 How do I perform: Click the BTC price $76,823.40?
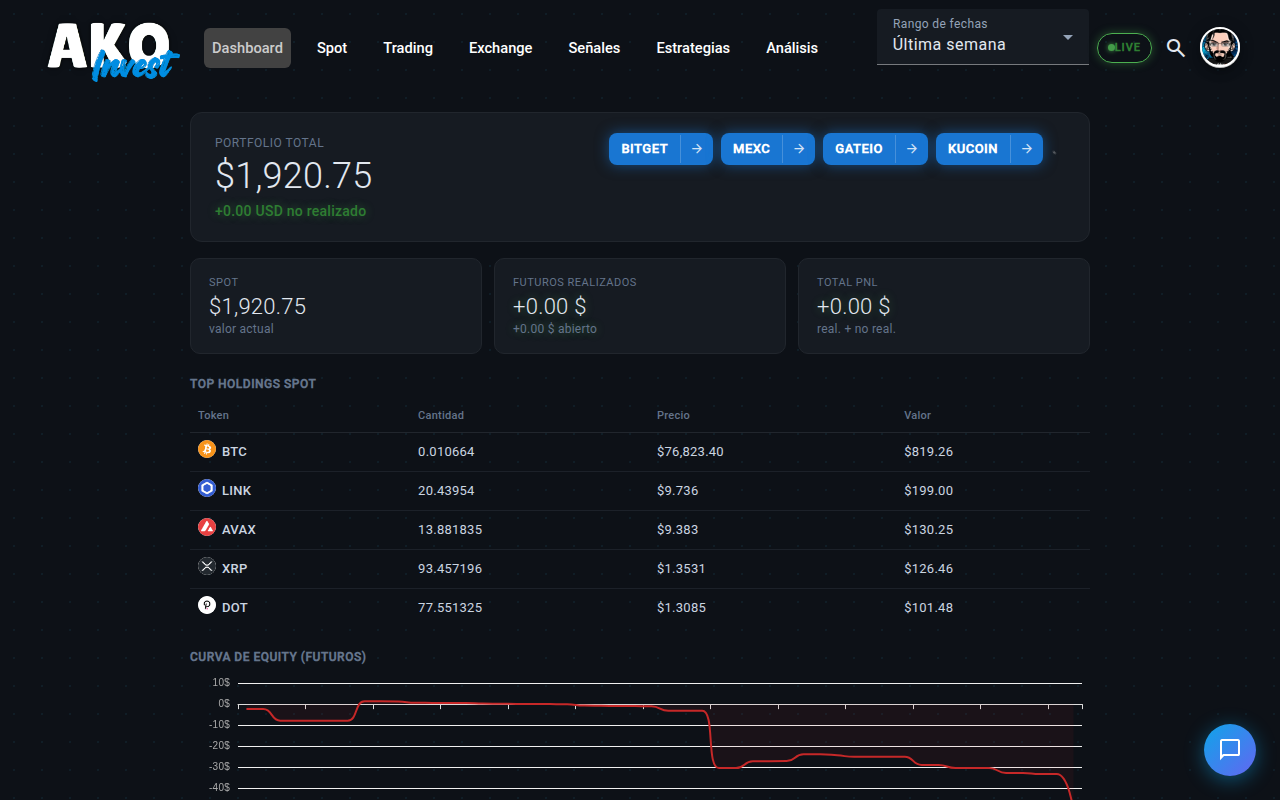pos(690,452)
